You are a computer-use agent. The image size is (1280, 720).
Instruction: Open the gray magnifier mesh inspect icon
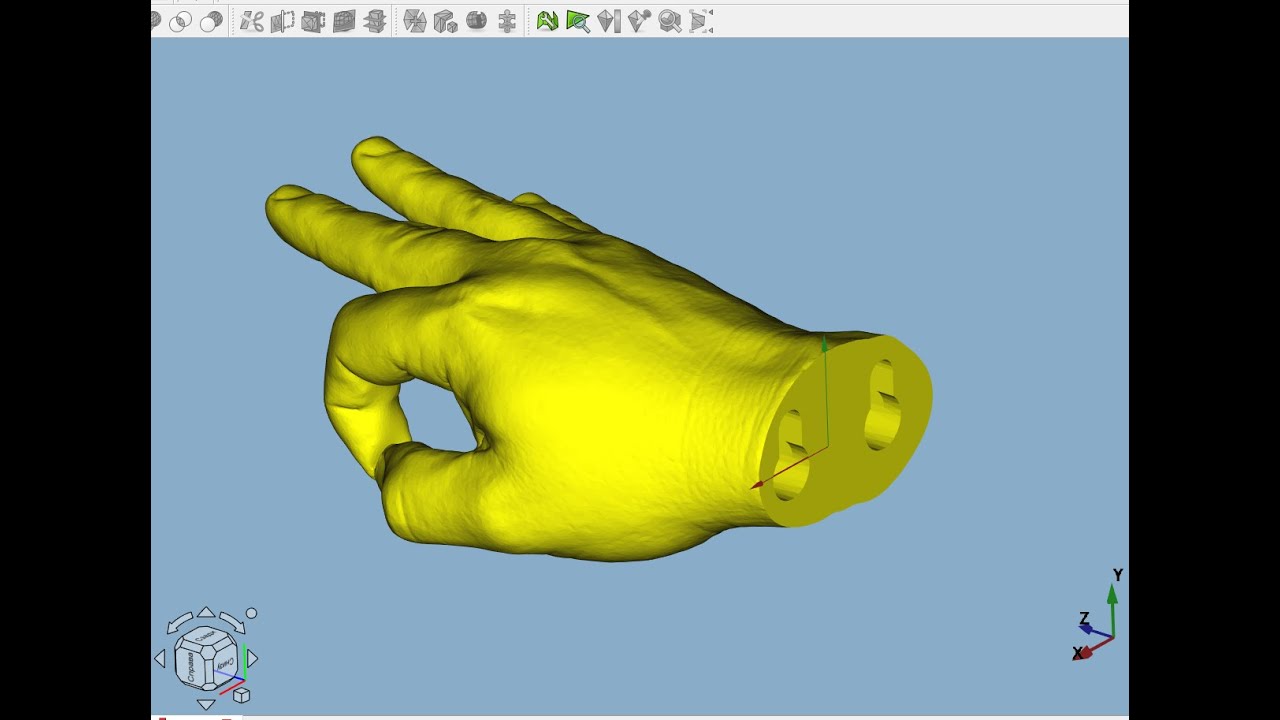(x=670, y=21)
